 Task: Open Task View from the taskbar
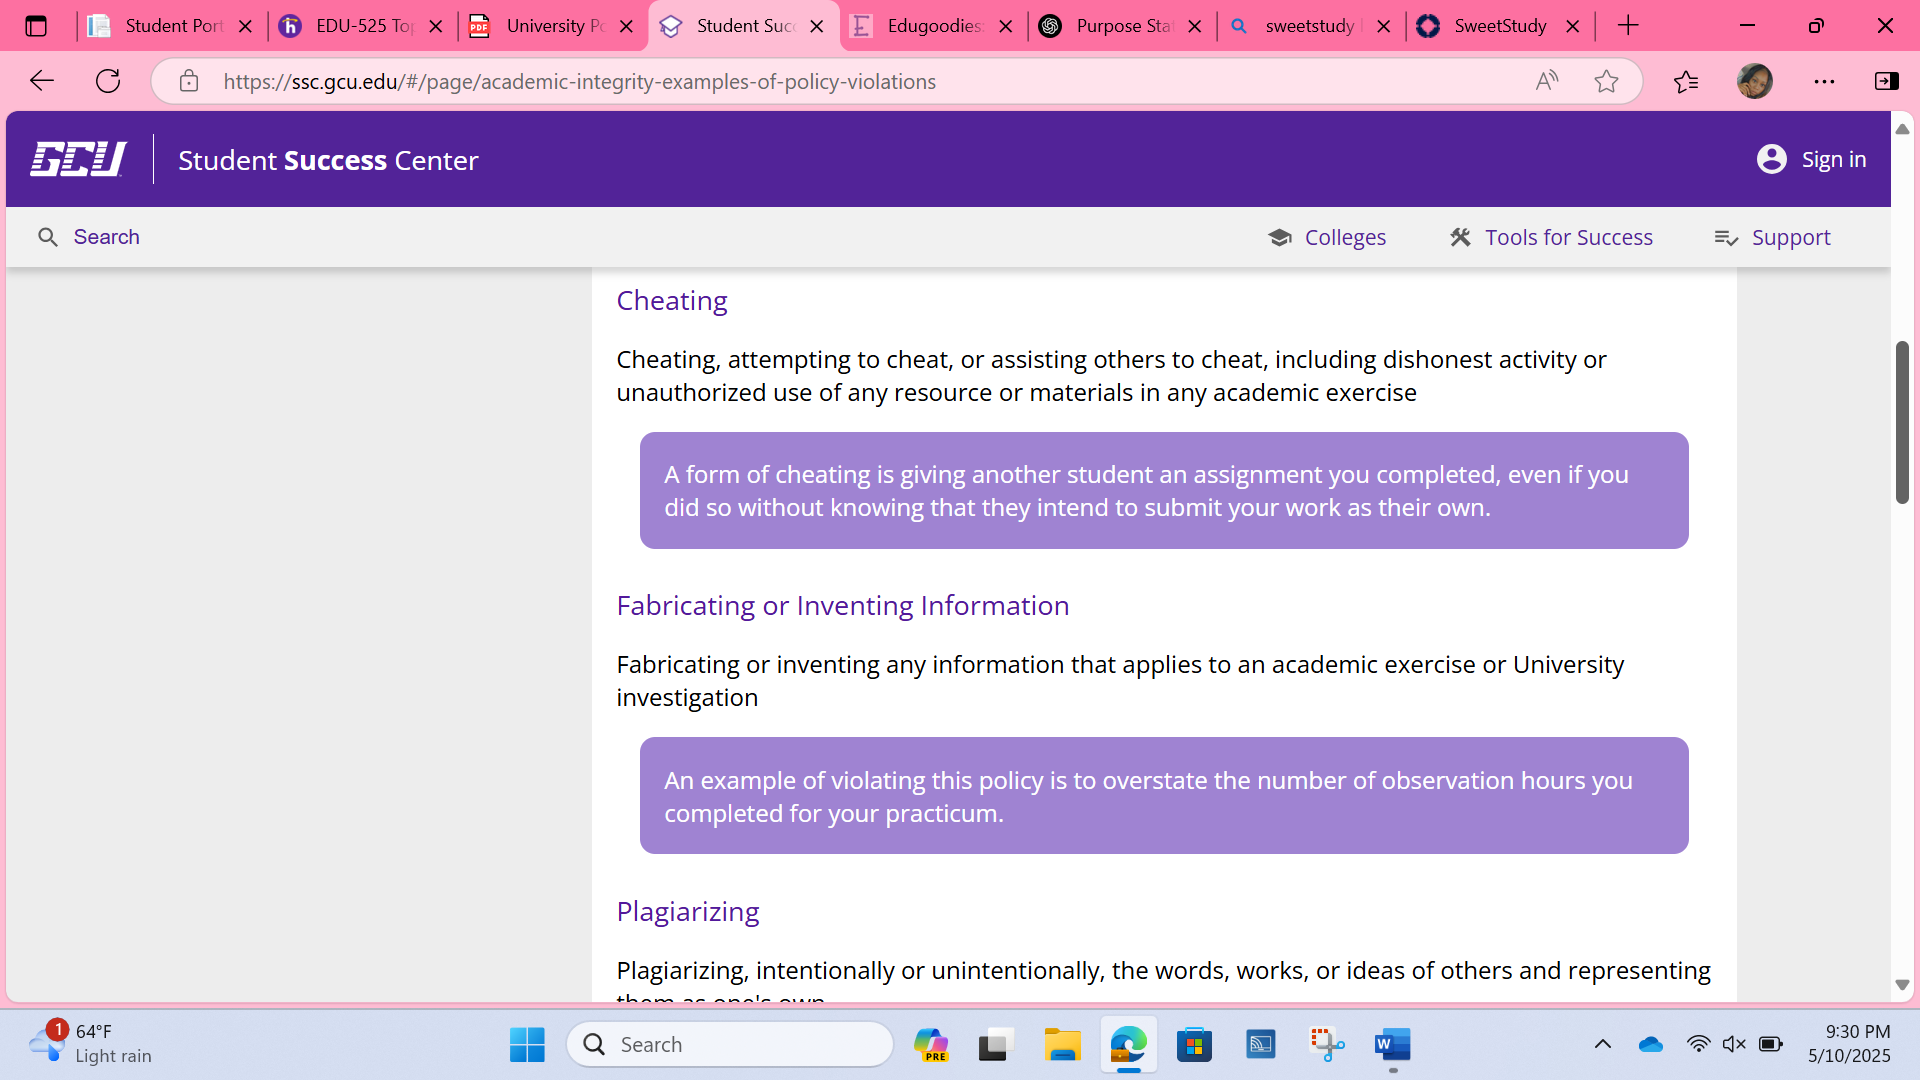[x=996, y=1045]
